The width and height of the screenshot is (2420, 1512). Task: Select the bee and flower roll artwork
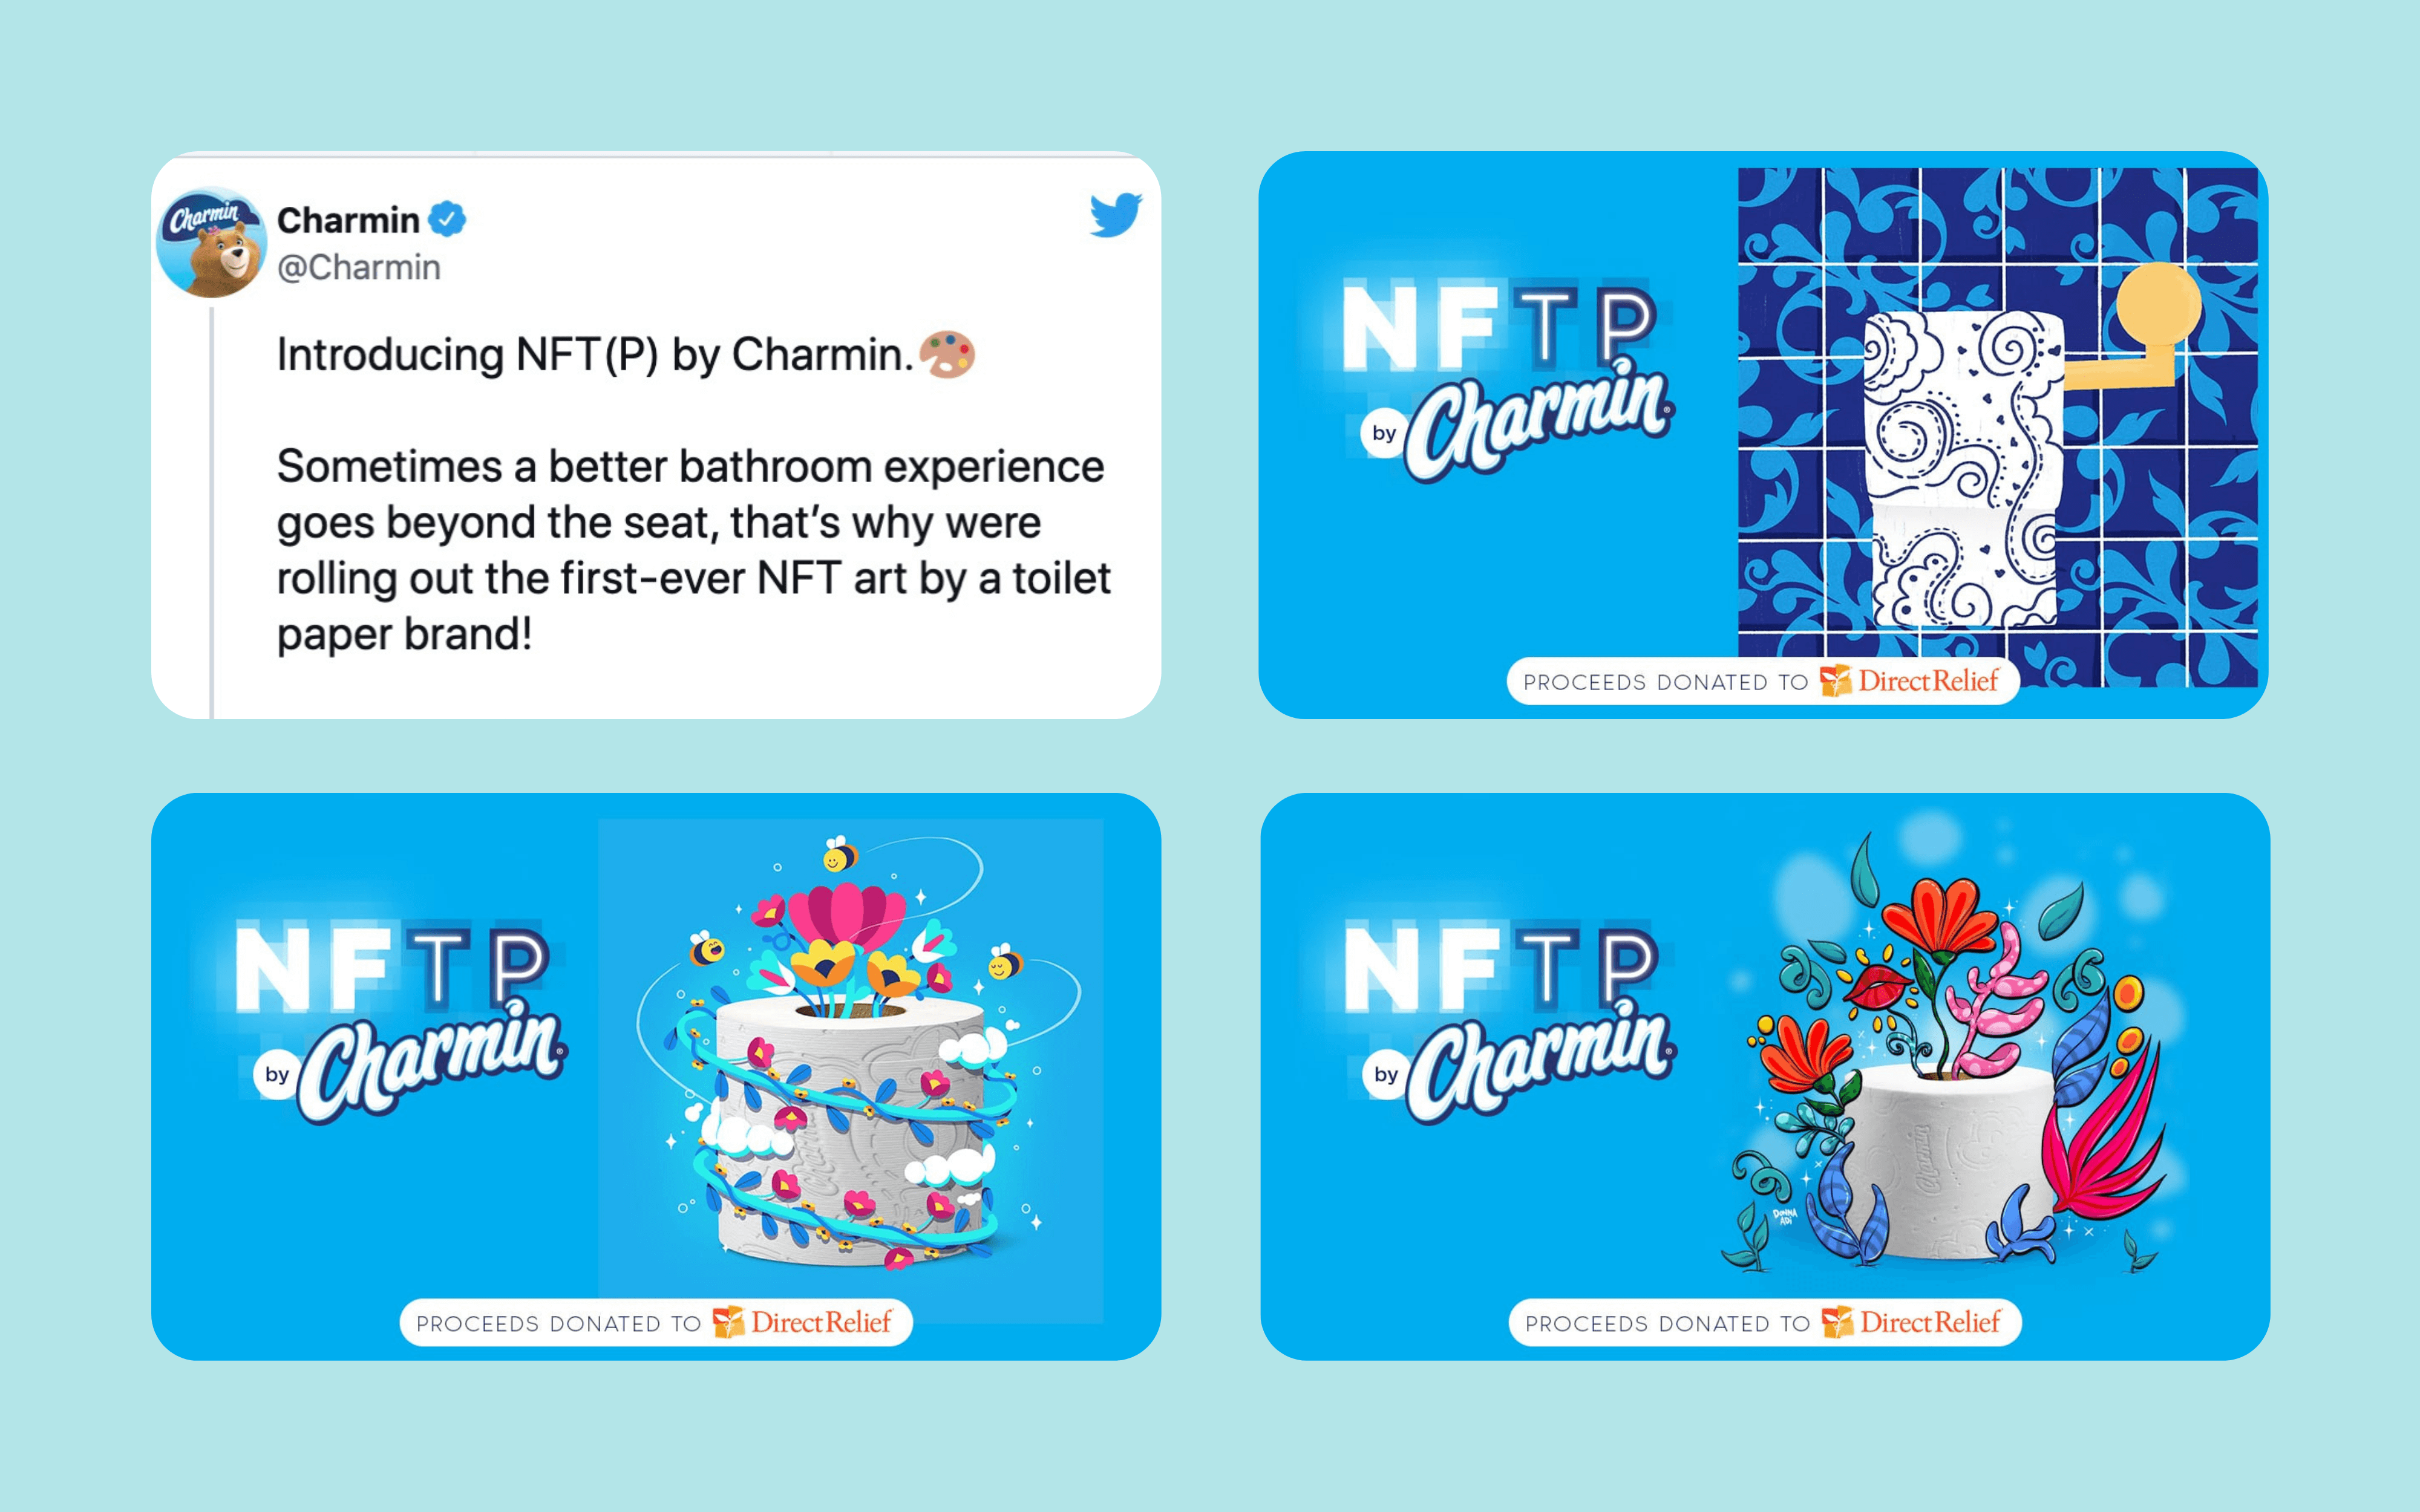point(851,1071)
